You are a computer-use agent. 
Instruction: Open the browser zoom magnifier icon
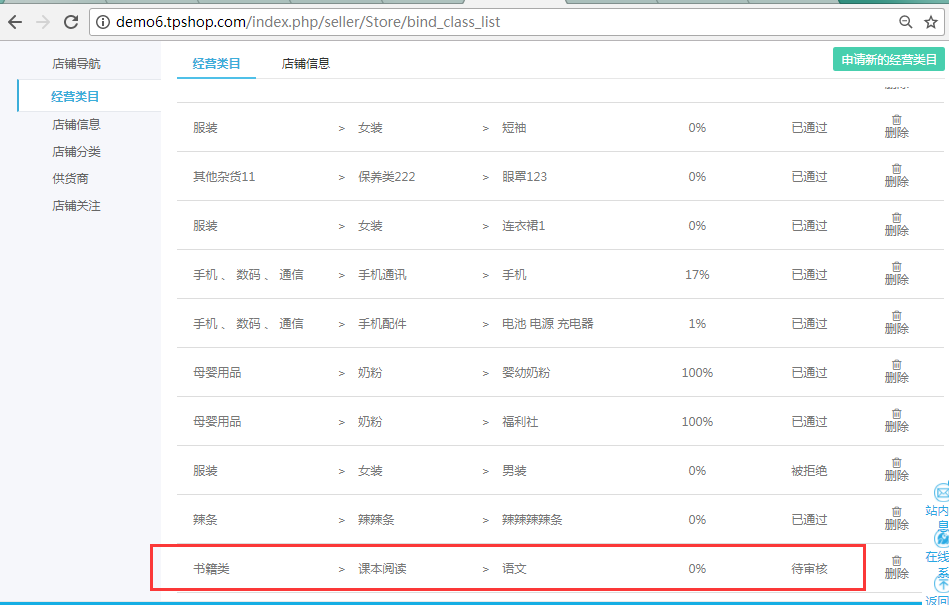pyautogui.click(x=905, y=21)
